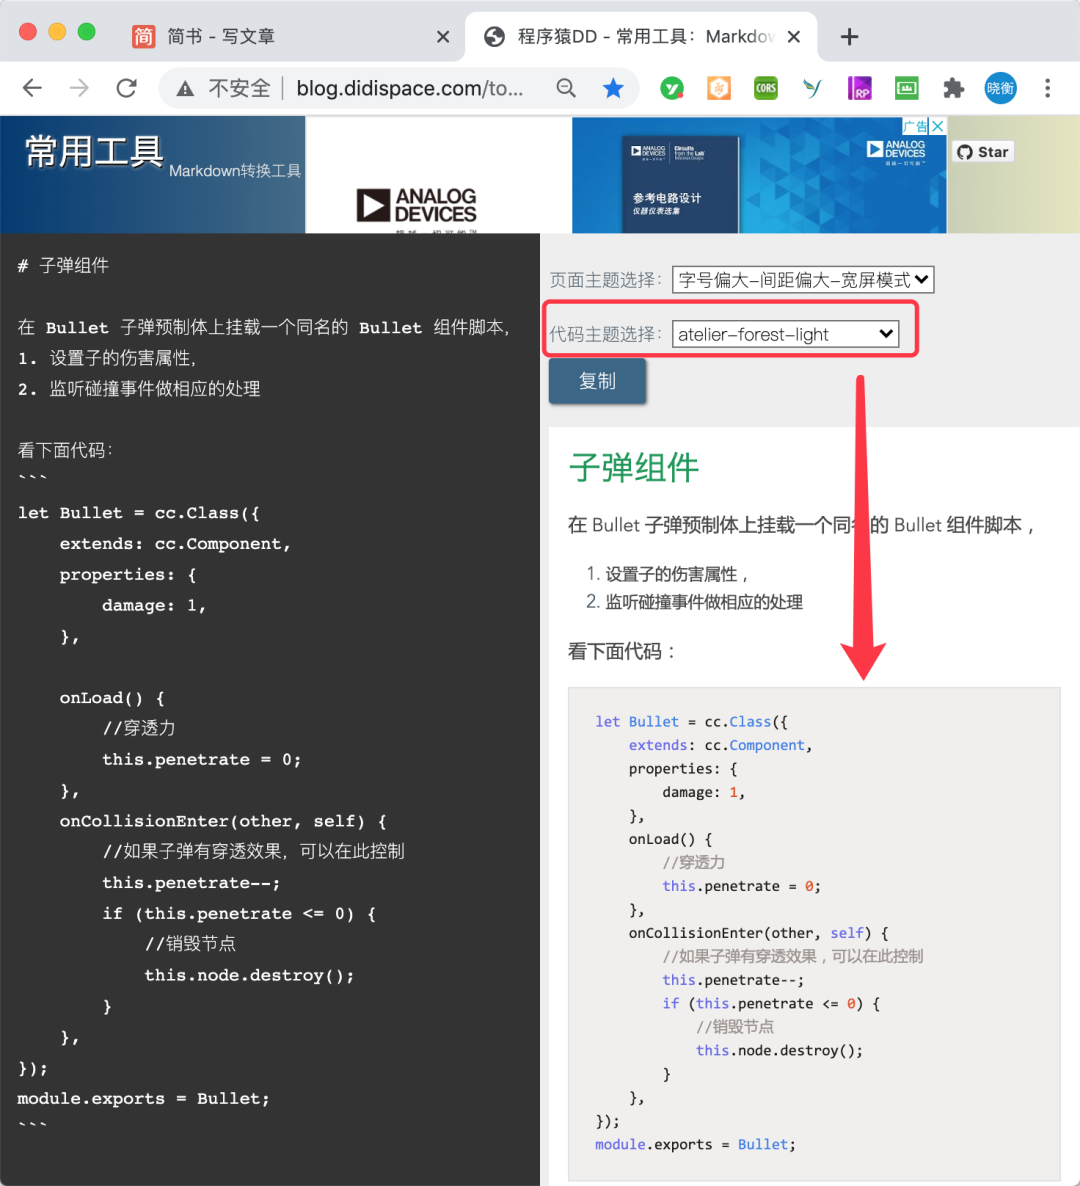Click preview list item 设置子的伤害属性
Image resolution: width=1080 pixels, height=1186 pixels.
coord(676,574)
